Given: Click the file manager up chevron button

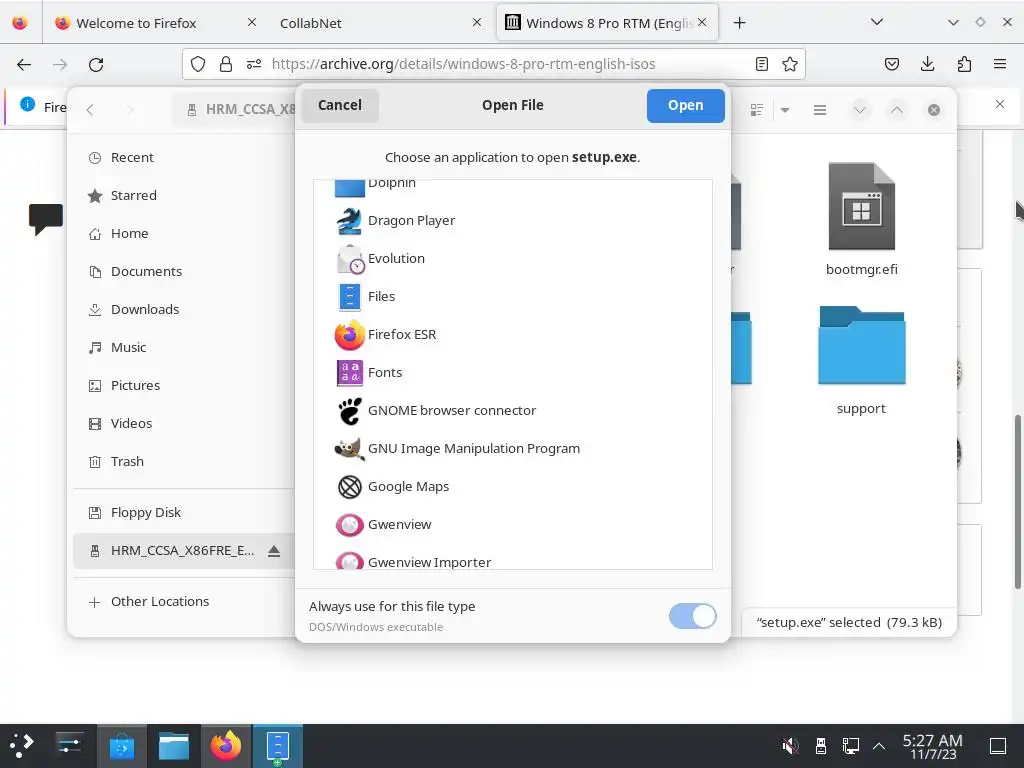Looking at the screenshot, I should tap(897, 110).
